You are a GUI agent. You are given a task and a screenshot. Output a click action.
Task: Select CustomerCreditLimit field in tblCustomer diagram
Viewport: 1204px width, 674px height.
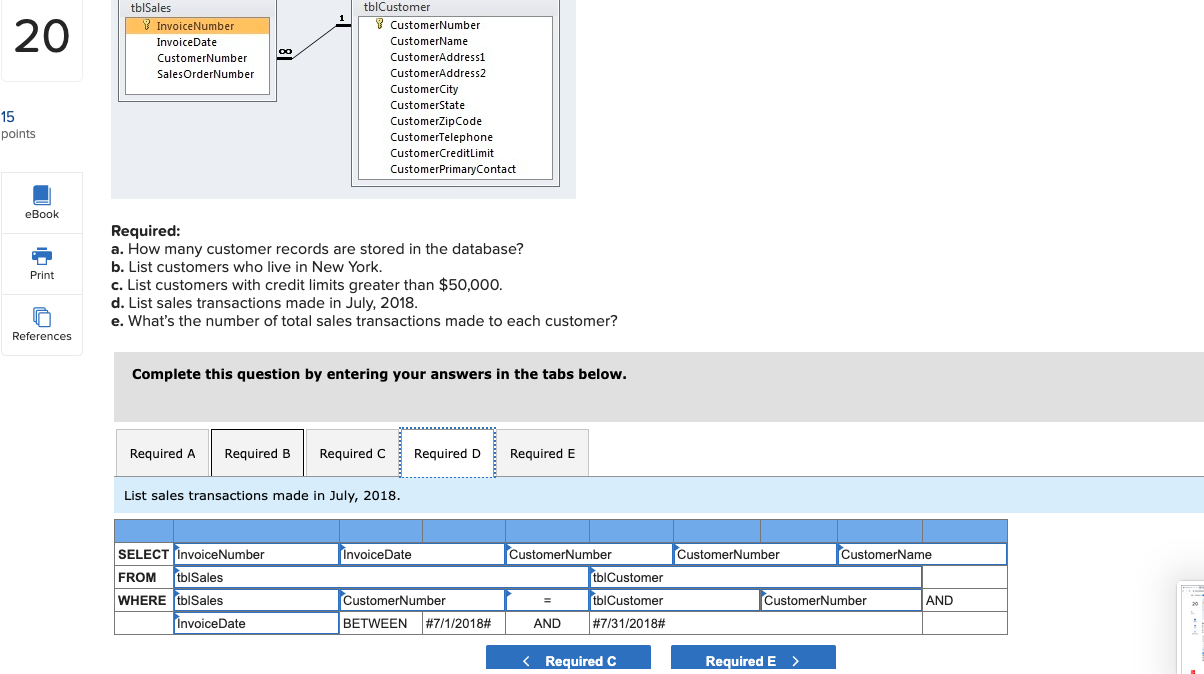[441, 153]
